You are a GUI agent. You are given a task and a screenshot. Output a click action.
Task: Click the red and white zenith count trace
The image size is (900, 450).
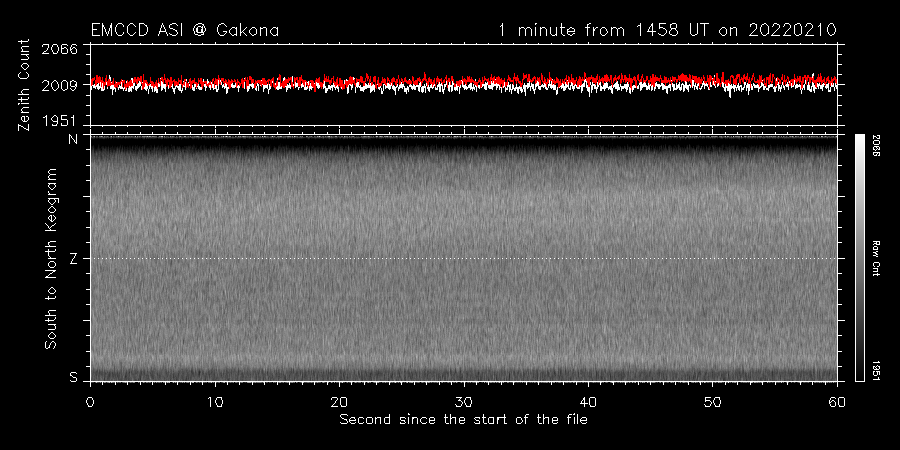coord(463,83)
